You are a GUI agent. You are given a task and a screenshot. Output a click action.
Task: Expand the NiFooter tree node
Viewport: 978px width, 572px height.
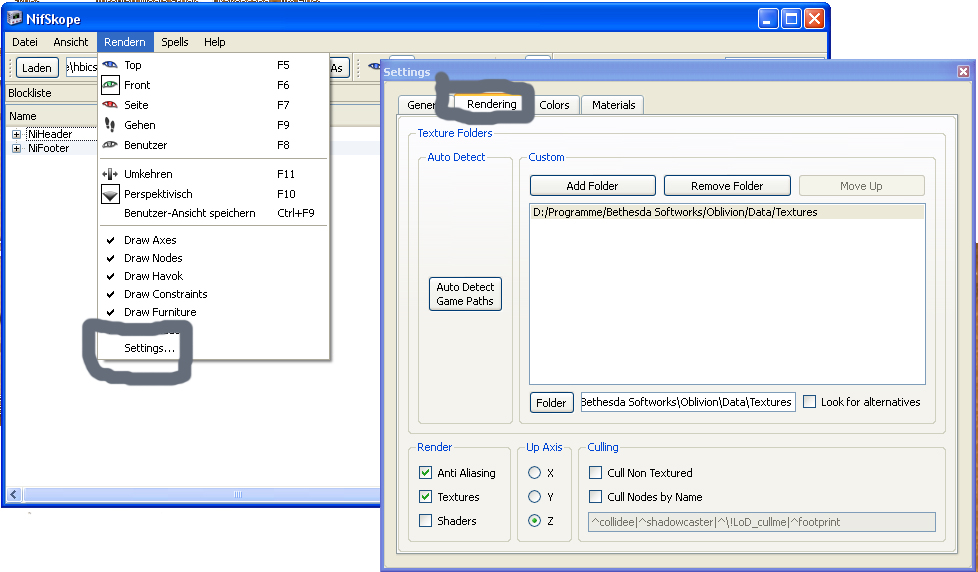coord(17,149)
